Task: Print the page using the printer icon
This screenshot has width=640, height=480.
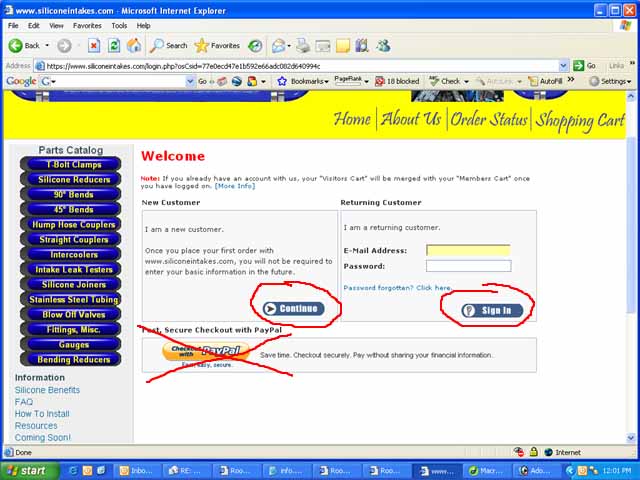Action: click(x=303, y=45)
